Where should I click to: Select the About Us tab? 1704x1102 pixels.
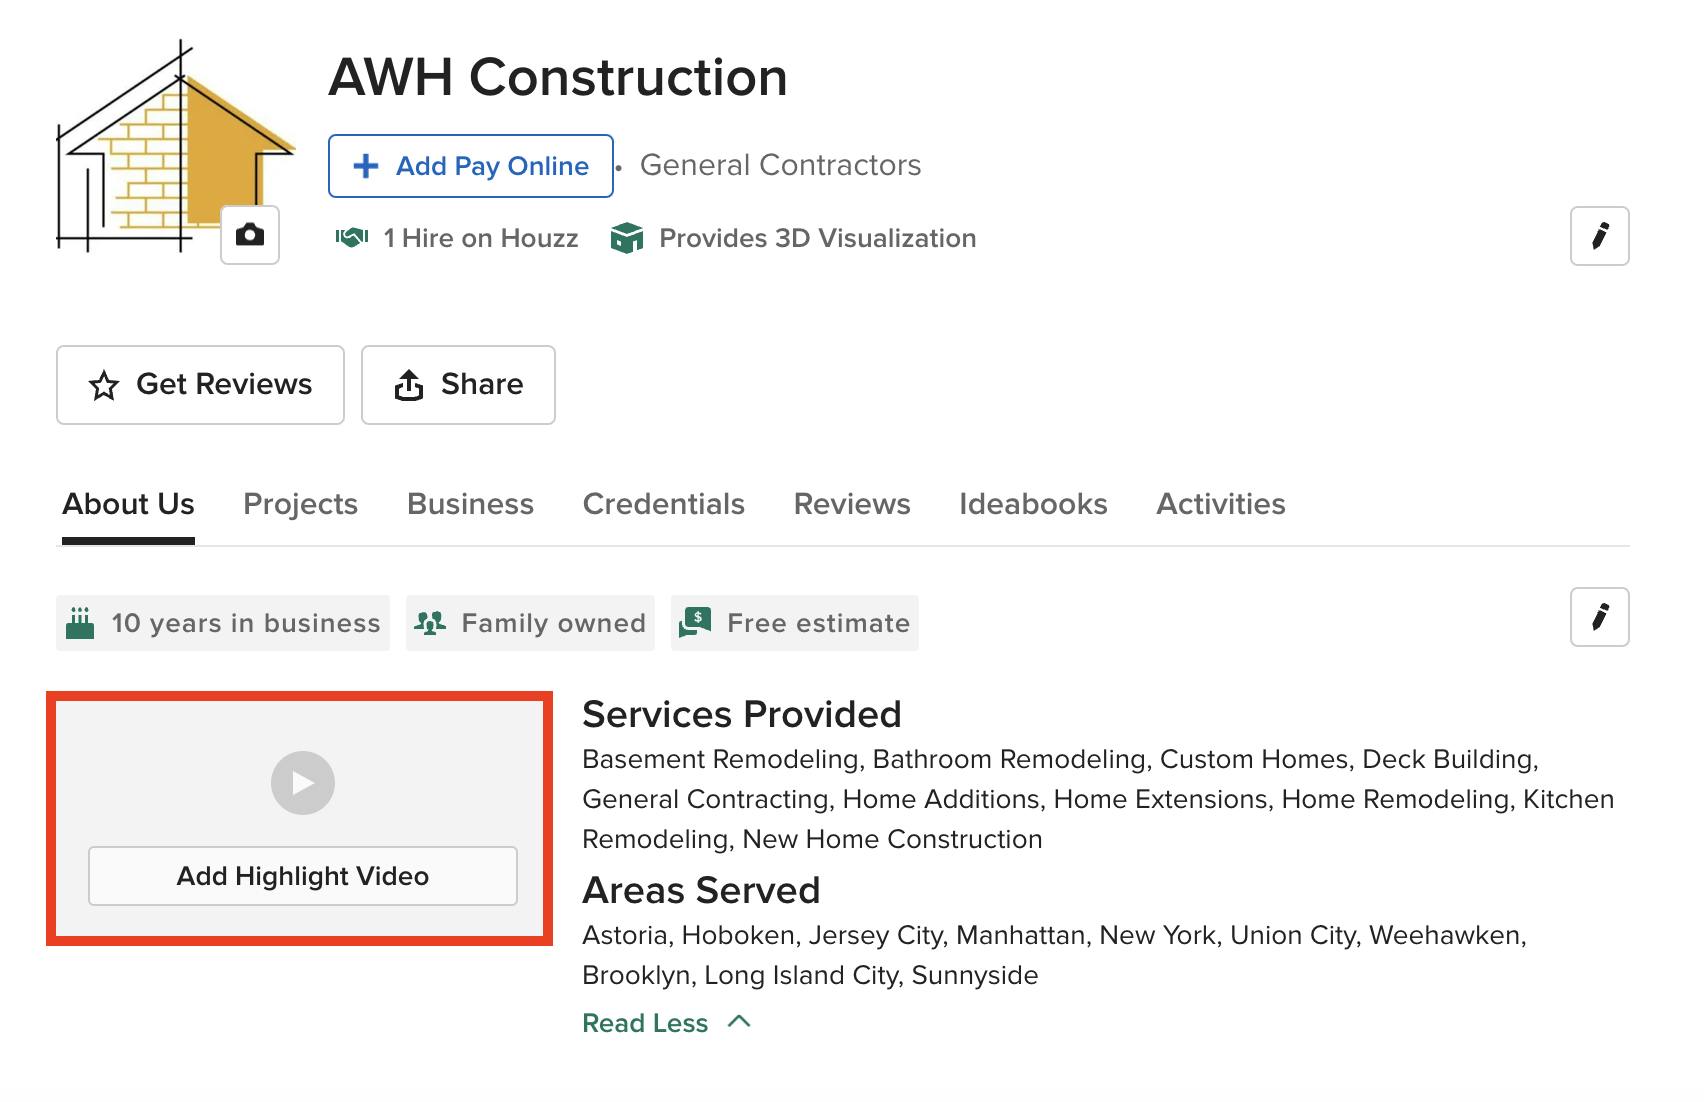point(128,504)
